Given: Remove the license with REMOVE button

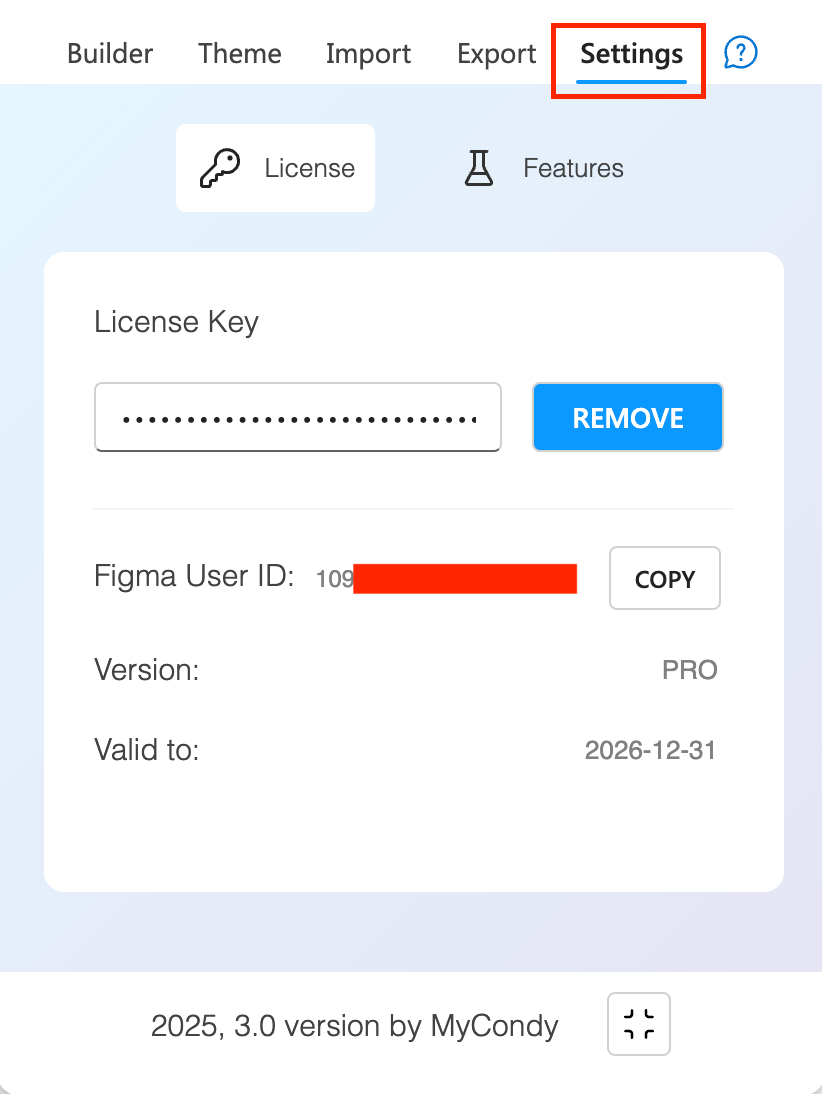Looking at the screenshot, I should coord(628,417).
